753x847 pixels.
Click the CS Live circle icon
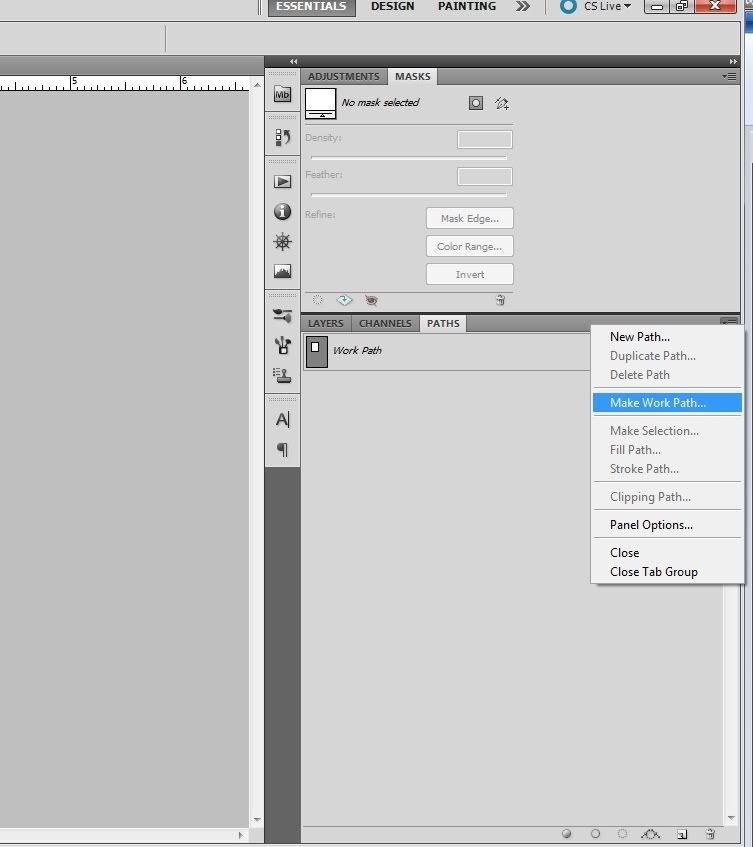tap(568, 6)
